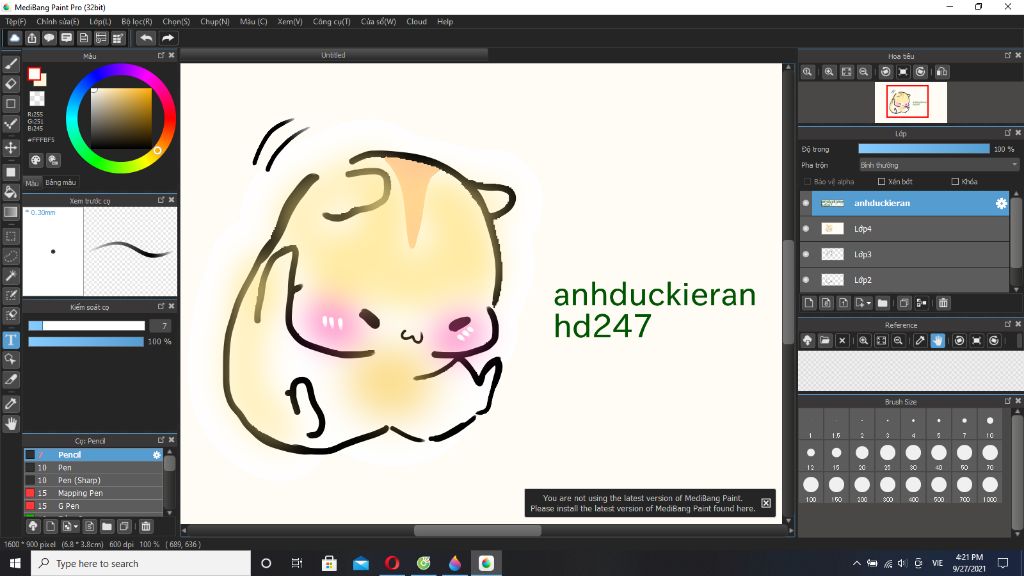The image size is (1024, 576).
Task: Select the Hand pan tool
Action: tap(11, 423)
